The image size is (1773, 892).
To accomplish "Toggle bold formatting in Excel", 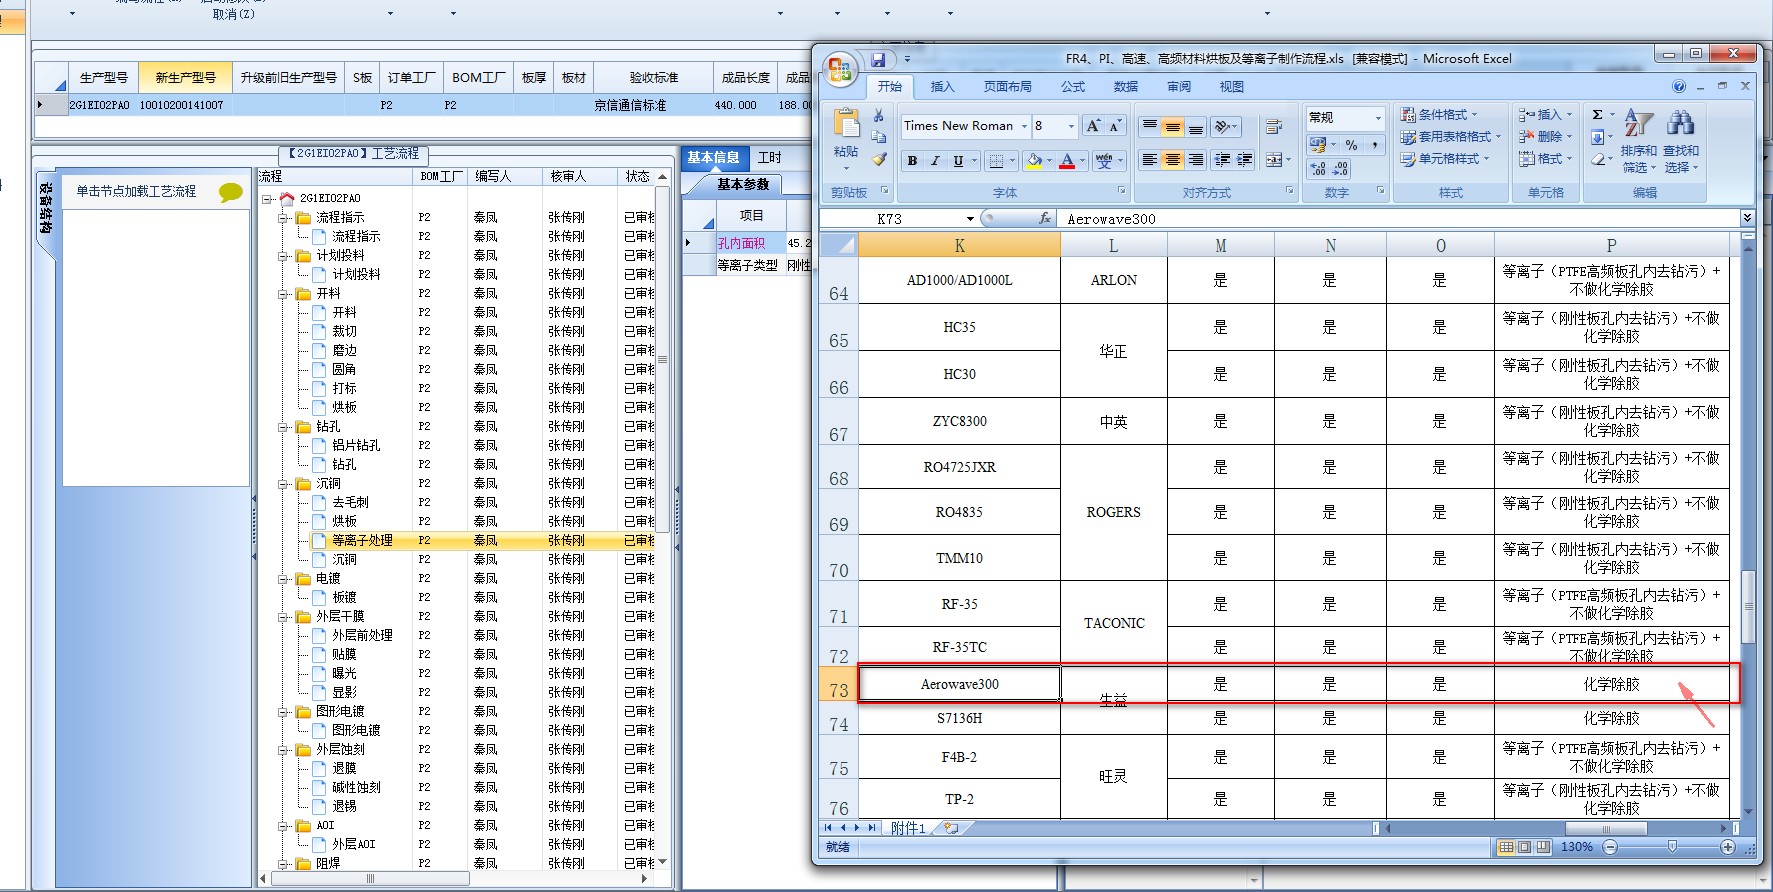I will pyautogui.click(x=912, y=161).
